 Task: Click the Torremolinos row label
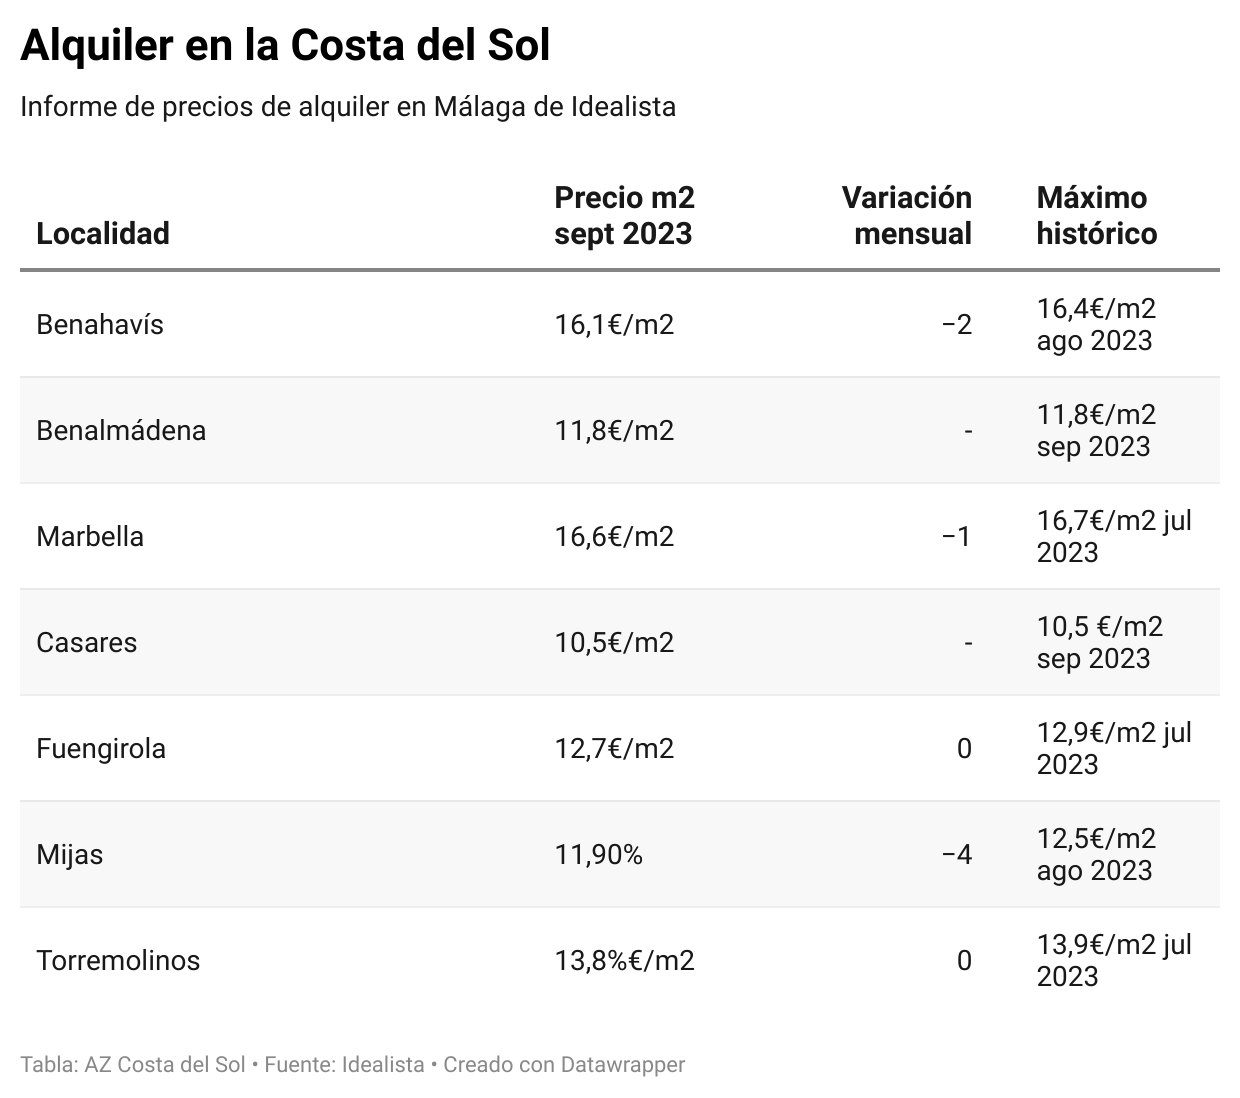click(118, 961)
